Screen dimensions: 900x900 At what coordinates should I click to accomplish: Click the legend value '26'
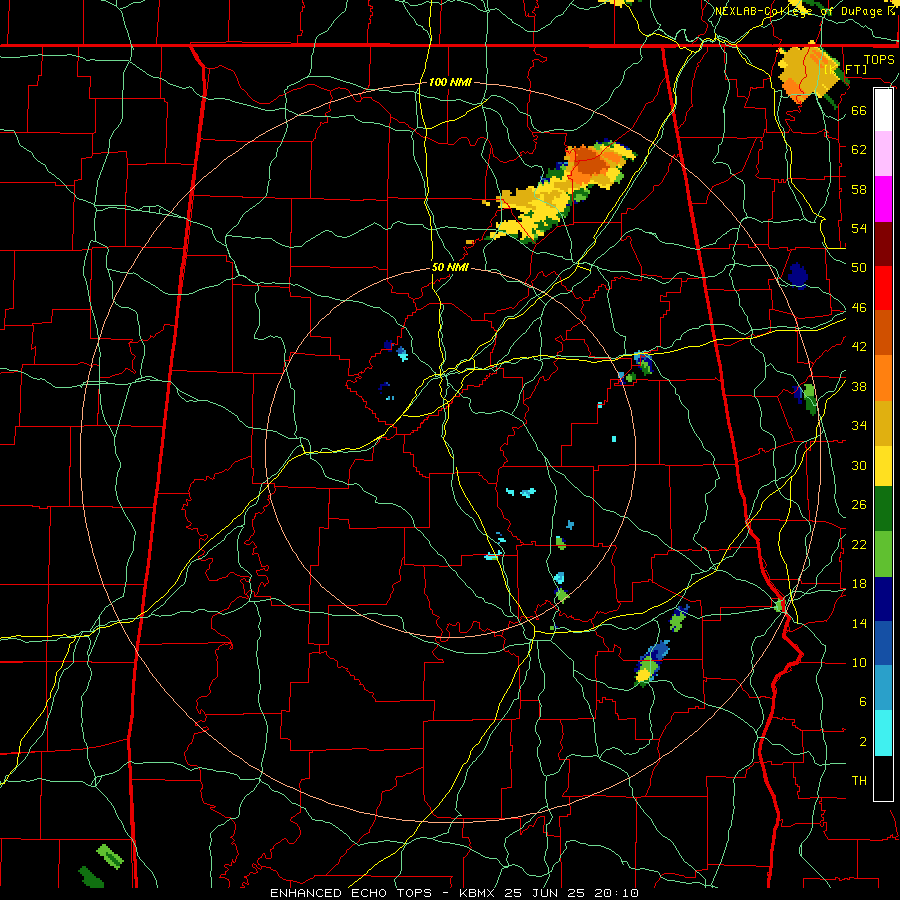(x=859, y=505)
